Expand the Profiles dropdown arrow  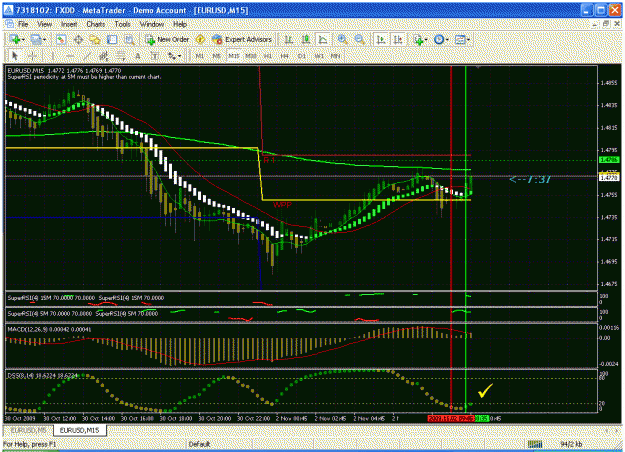click(44, 39)
